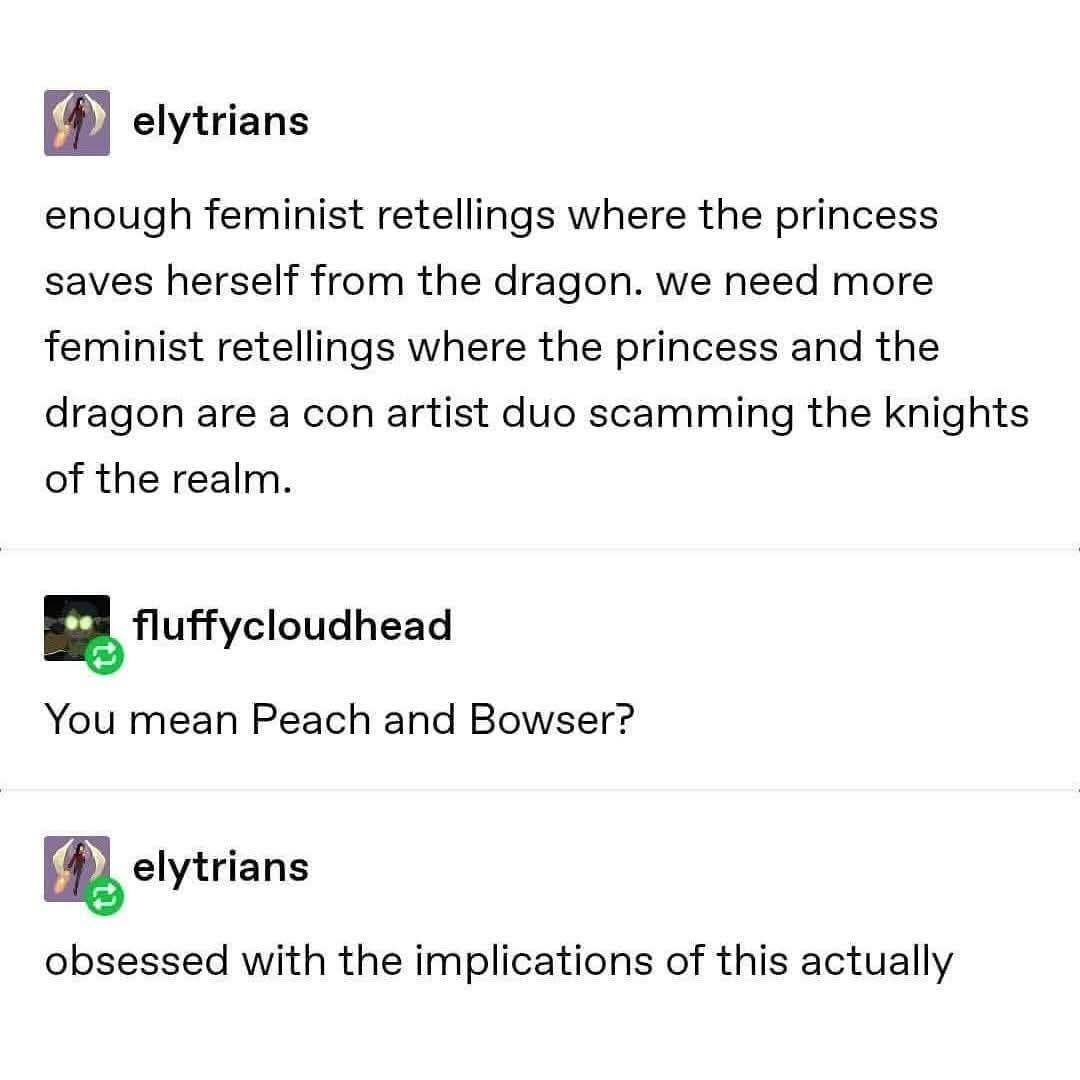
Task: Click the 'obsessed with the implications' reply text
Action: point(498,961)
